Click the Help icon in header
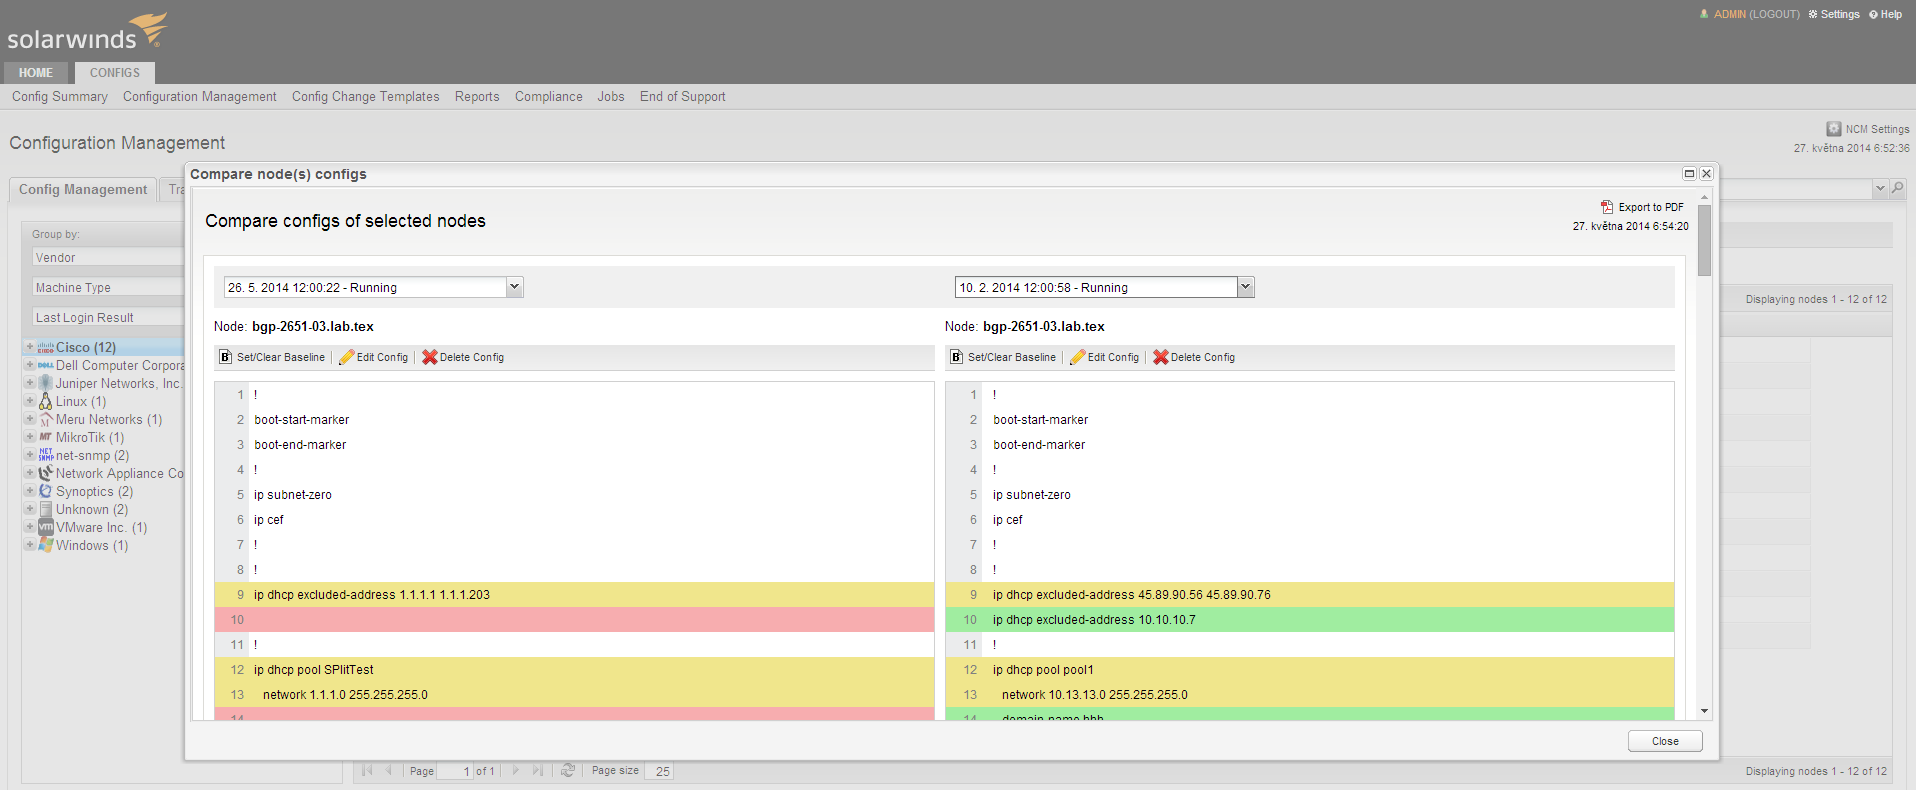 (1873, 14)
